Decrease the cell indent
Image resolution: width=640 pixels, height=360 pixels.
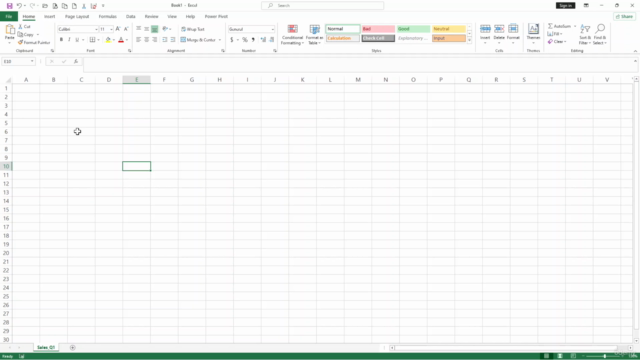164,40
